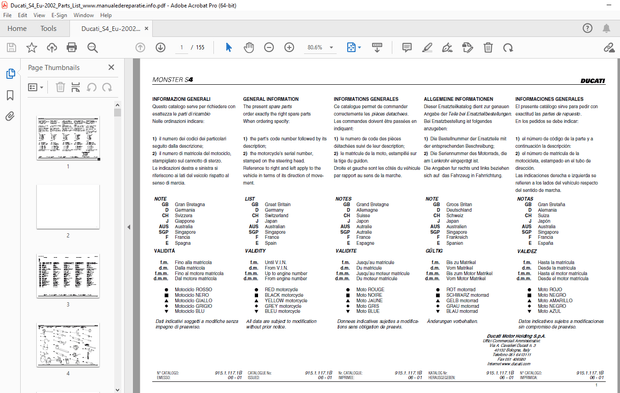Rotate pages counterclockwise in thumbnails panel
Viewport: 620px width, 393px height.
tap(91, 87)
